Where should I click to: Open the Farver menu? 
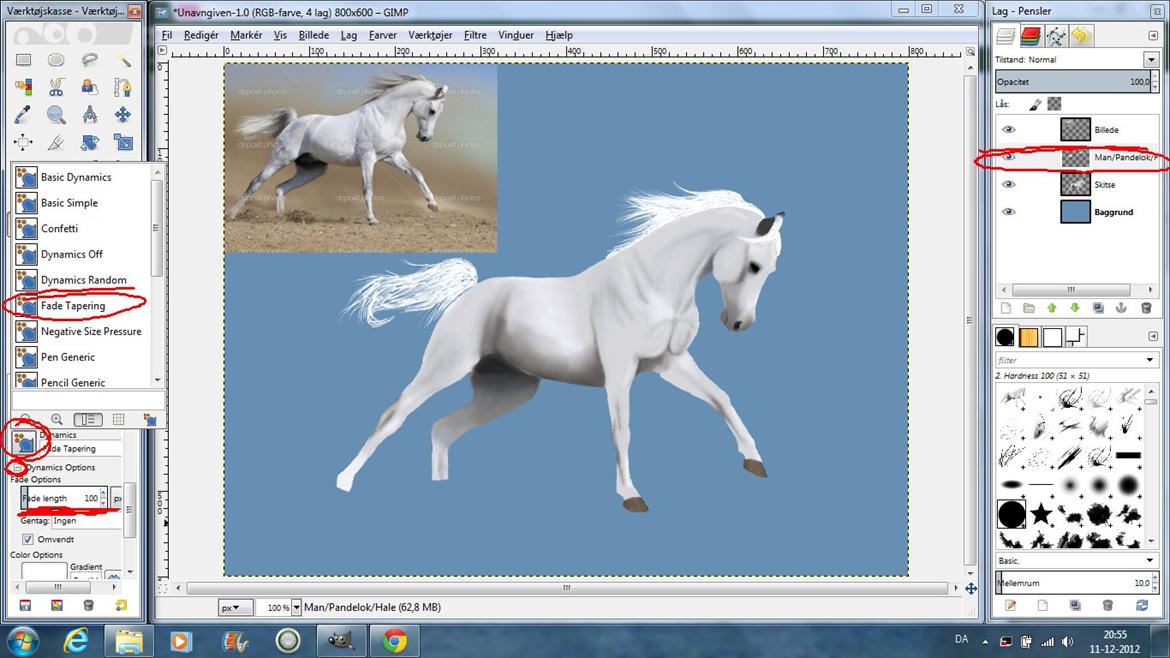[382, 35]
